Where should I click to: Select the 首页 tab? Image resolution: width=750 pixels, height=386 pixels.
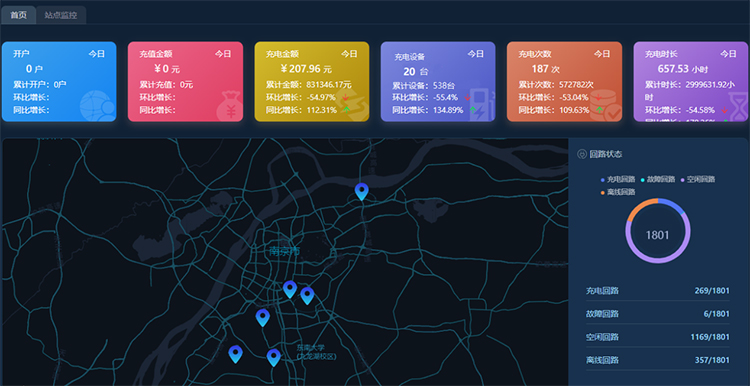tap(18, 15)
